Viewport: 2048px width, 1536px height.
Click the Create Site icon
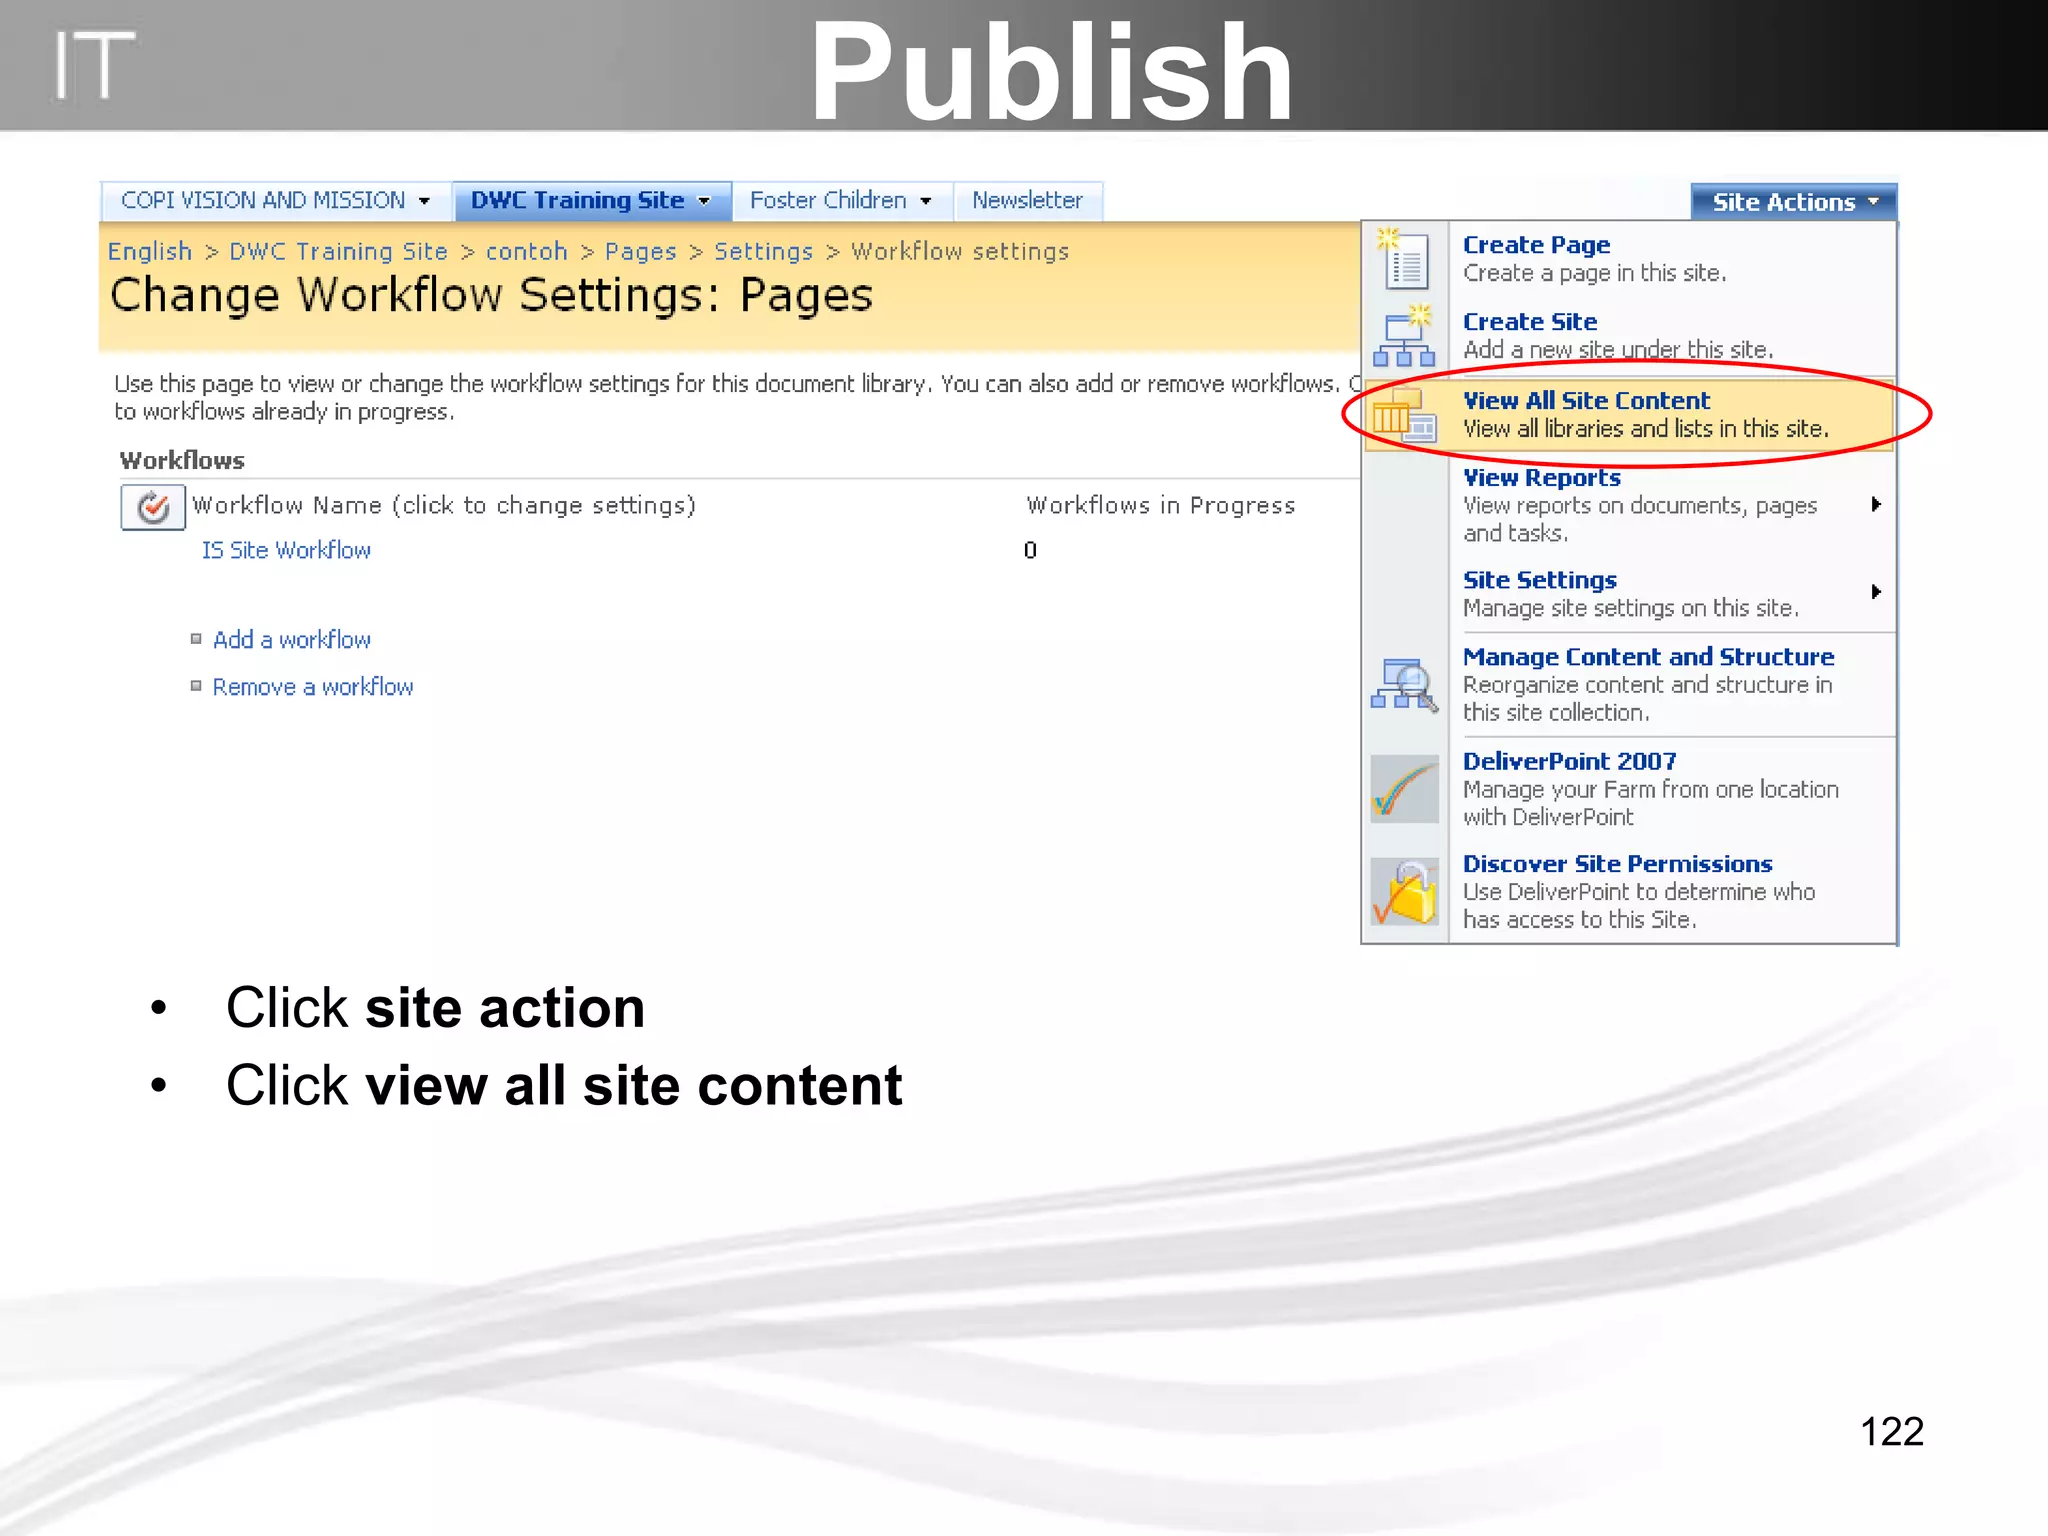click(1403, 335)
